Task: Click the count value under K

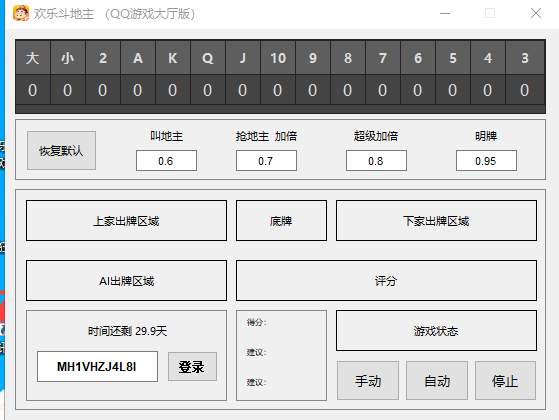Action: click(173, 90)
